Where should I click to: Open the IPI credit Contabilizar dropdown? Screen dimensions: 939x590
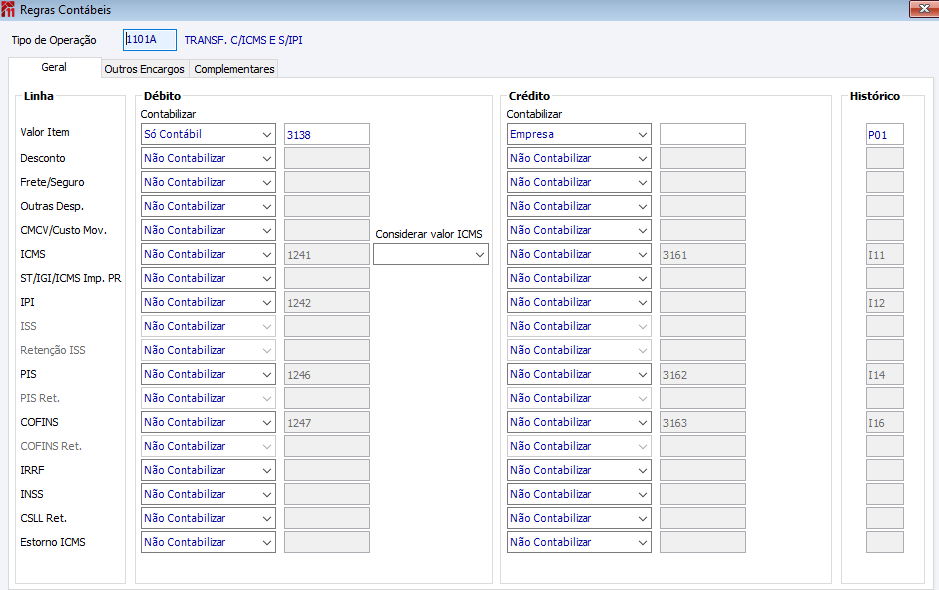click(579, 302)
